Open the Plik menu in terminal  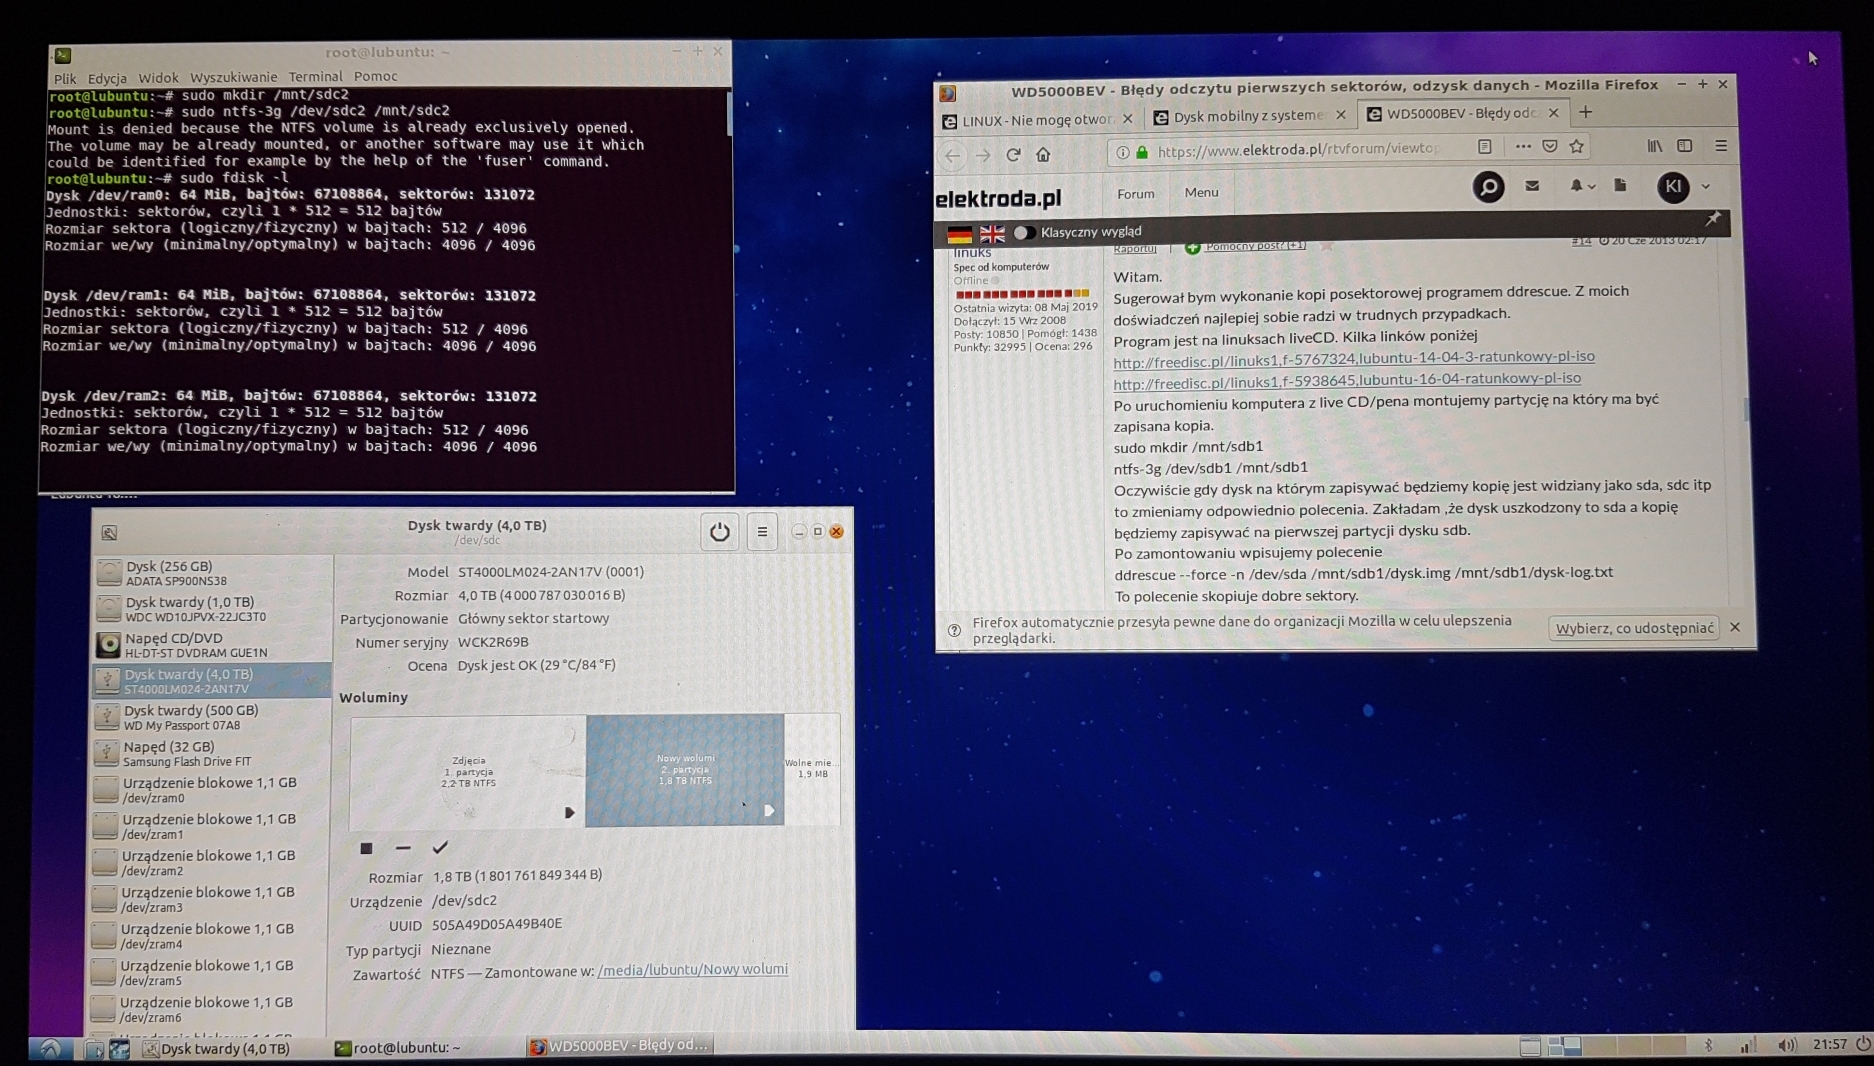coord(65,78)
